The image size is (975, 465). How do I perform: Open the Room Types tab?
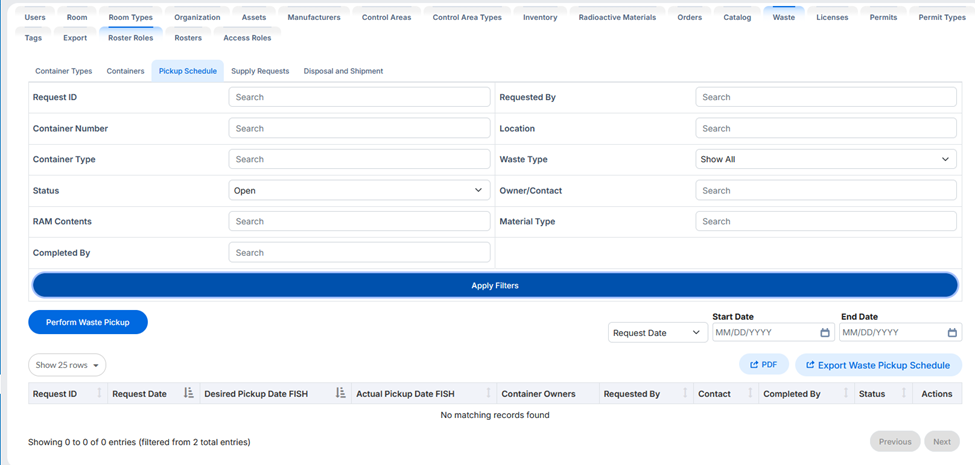tap(131, 17)
